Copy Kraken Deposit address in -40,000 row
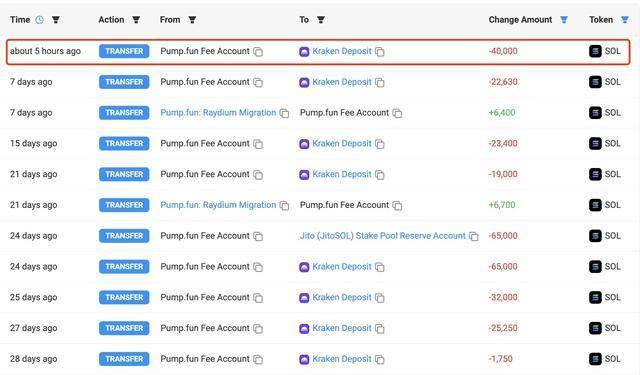 [380, 51]
